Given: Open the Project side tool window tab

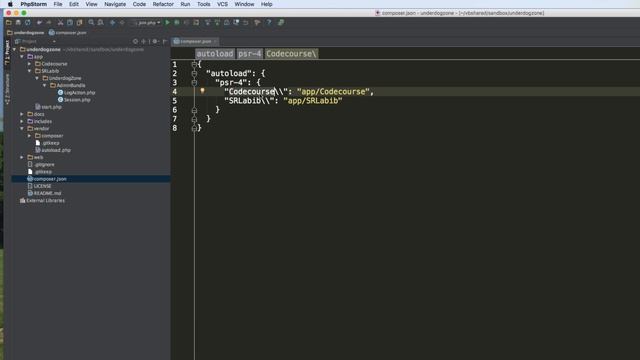Looking at the screenshot, I should 7,52.
